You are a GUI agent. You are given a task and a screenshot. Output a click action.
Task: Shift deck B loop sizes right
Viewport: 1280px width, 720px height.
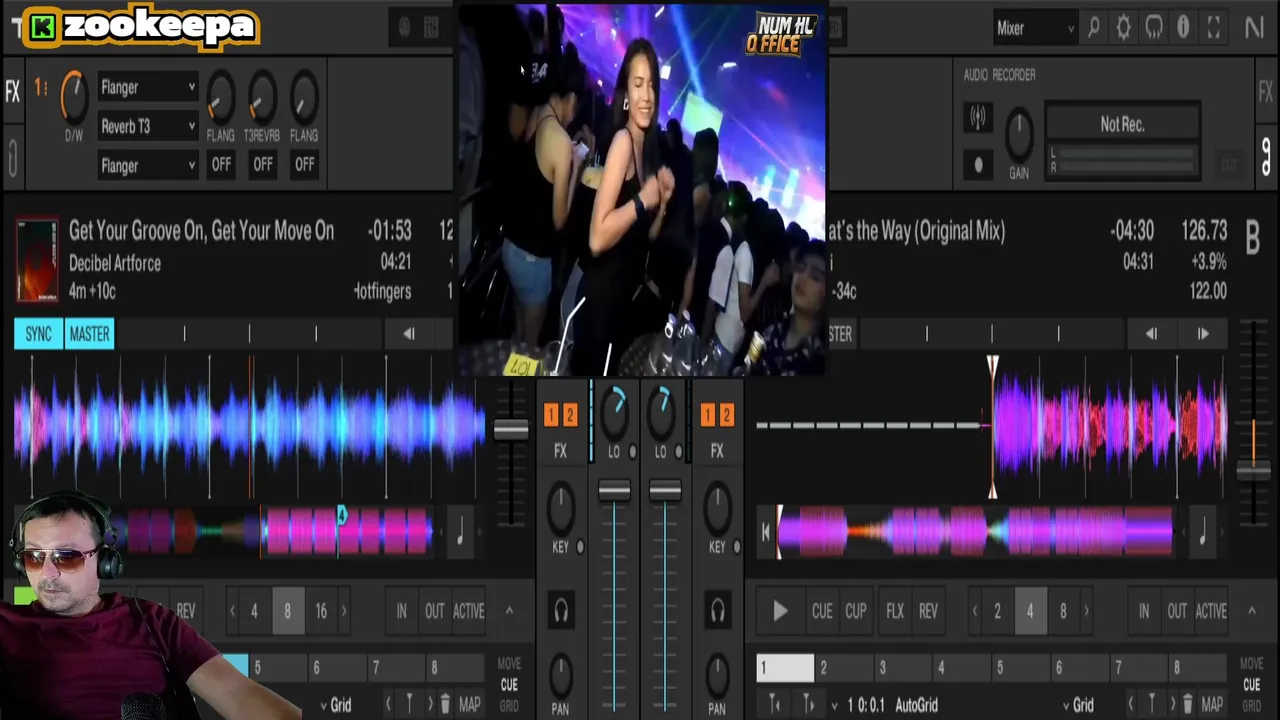(x=1086, y=611)
